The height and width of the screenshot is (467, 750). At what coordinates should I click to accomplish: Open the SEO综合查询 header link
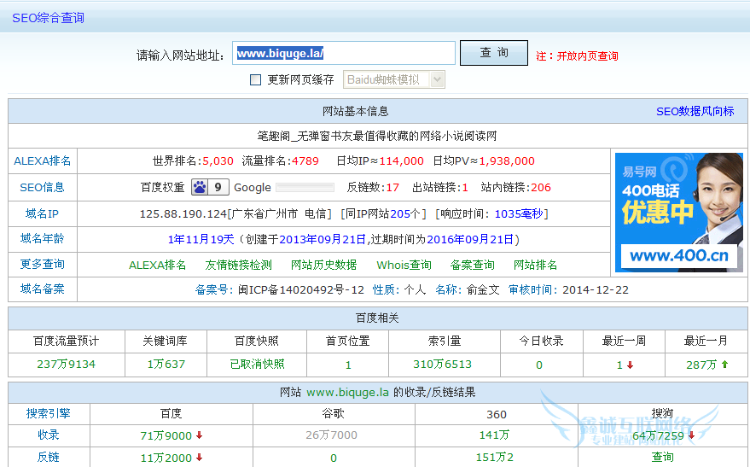[48, 18]
